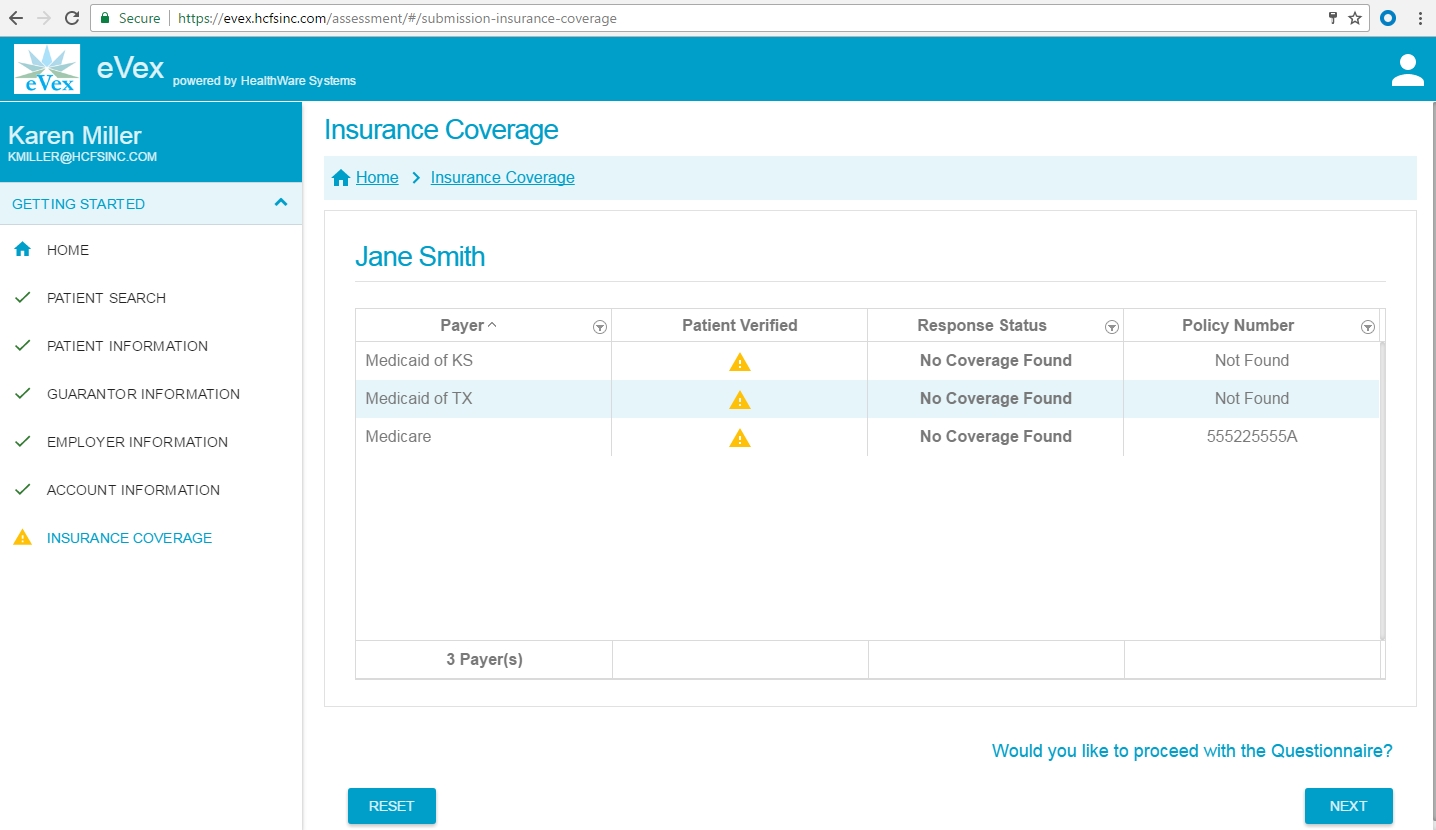Follow the Home breadcrumb link
This screenshot has height=830, width=1436.
[x=377, y=178]
